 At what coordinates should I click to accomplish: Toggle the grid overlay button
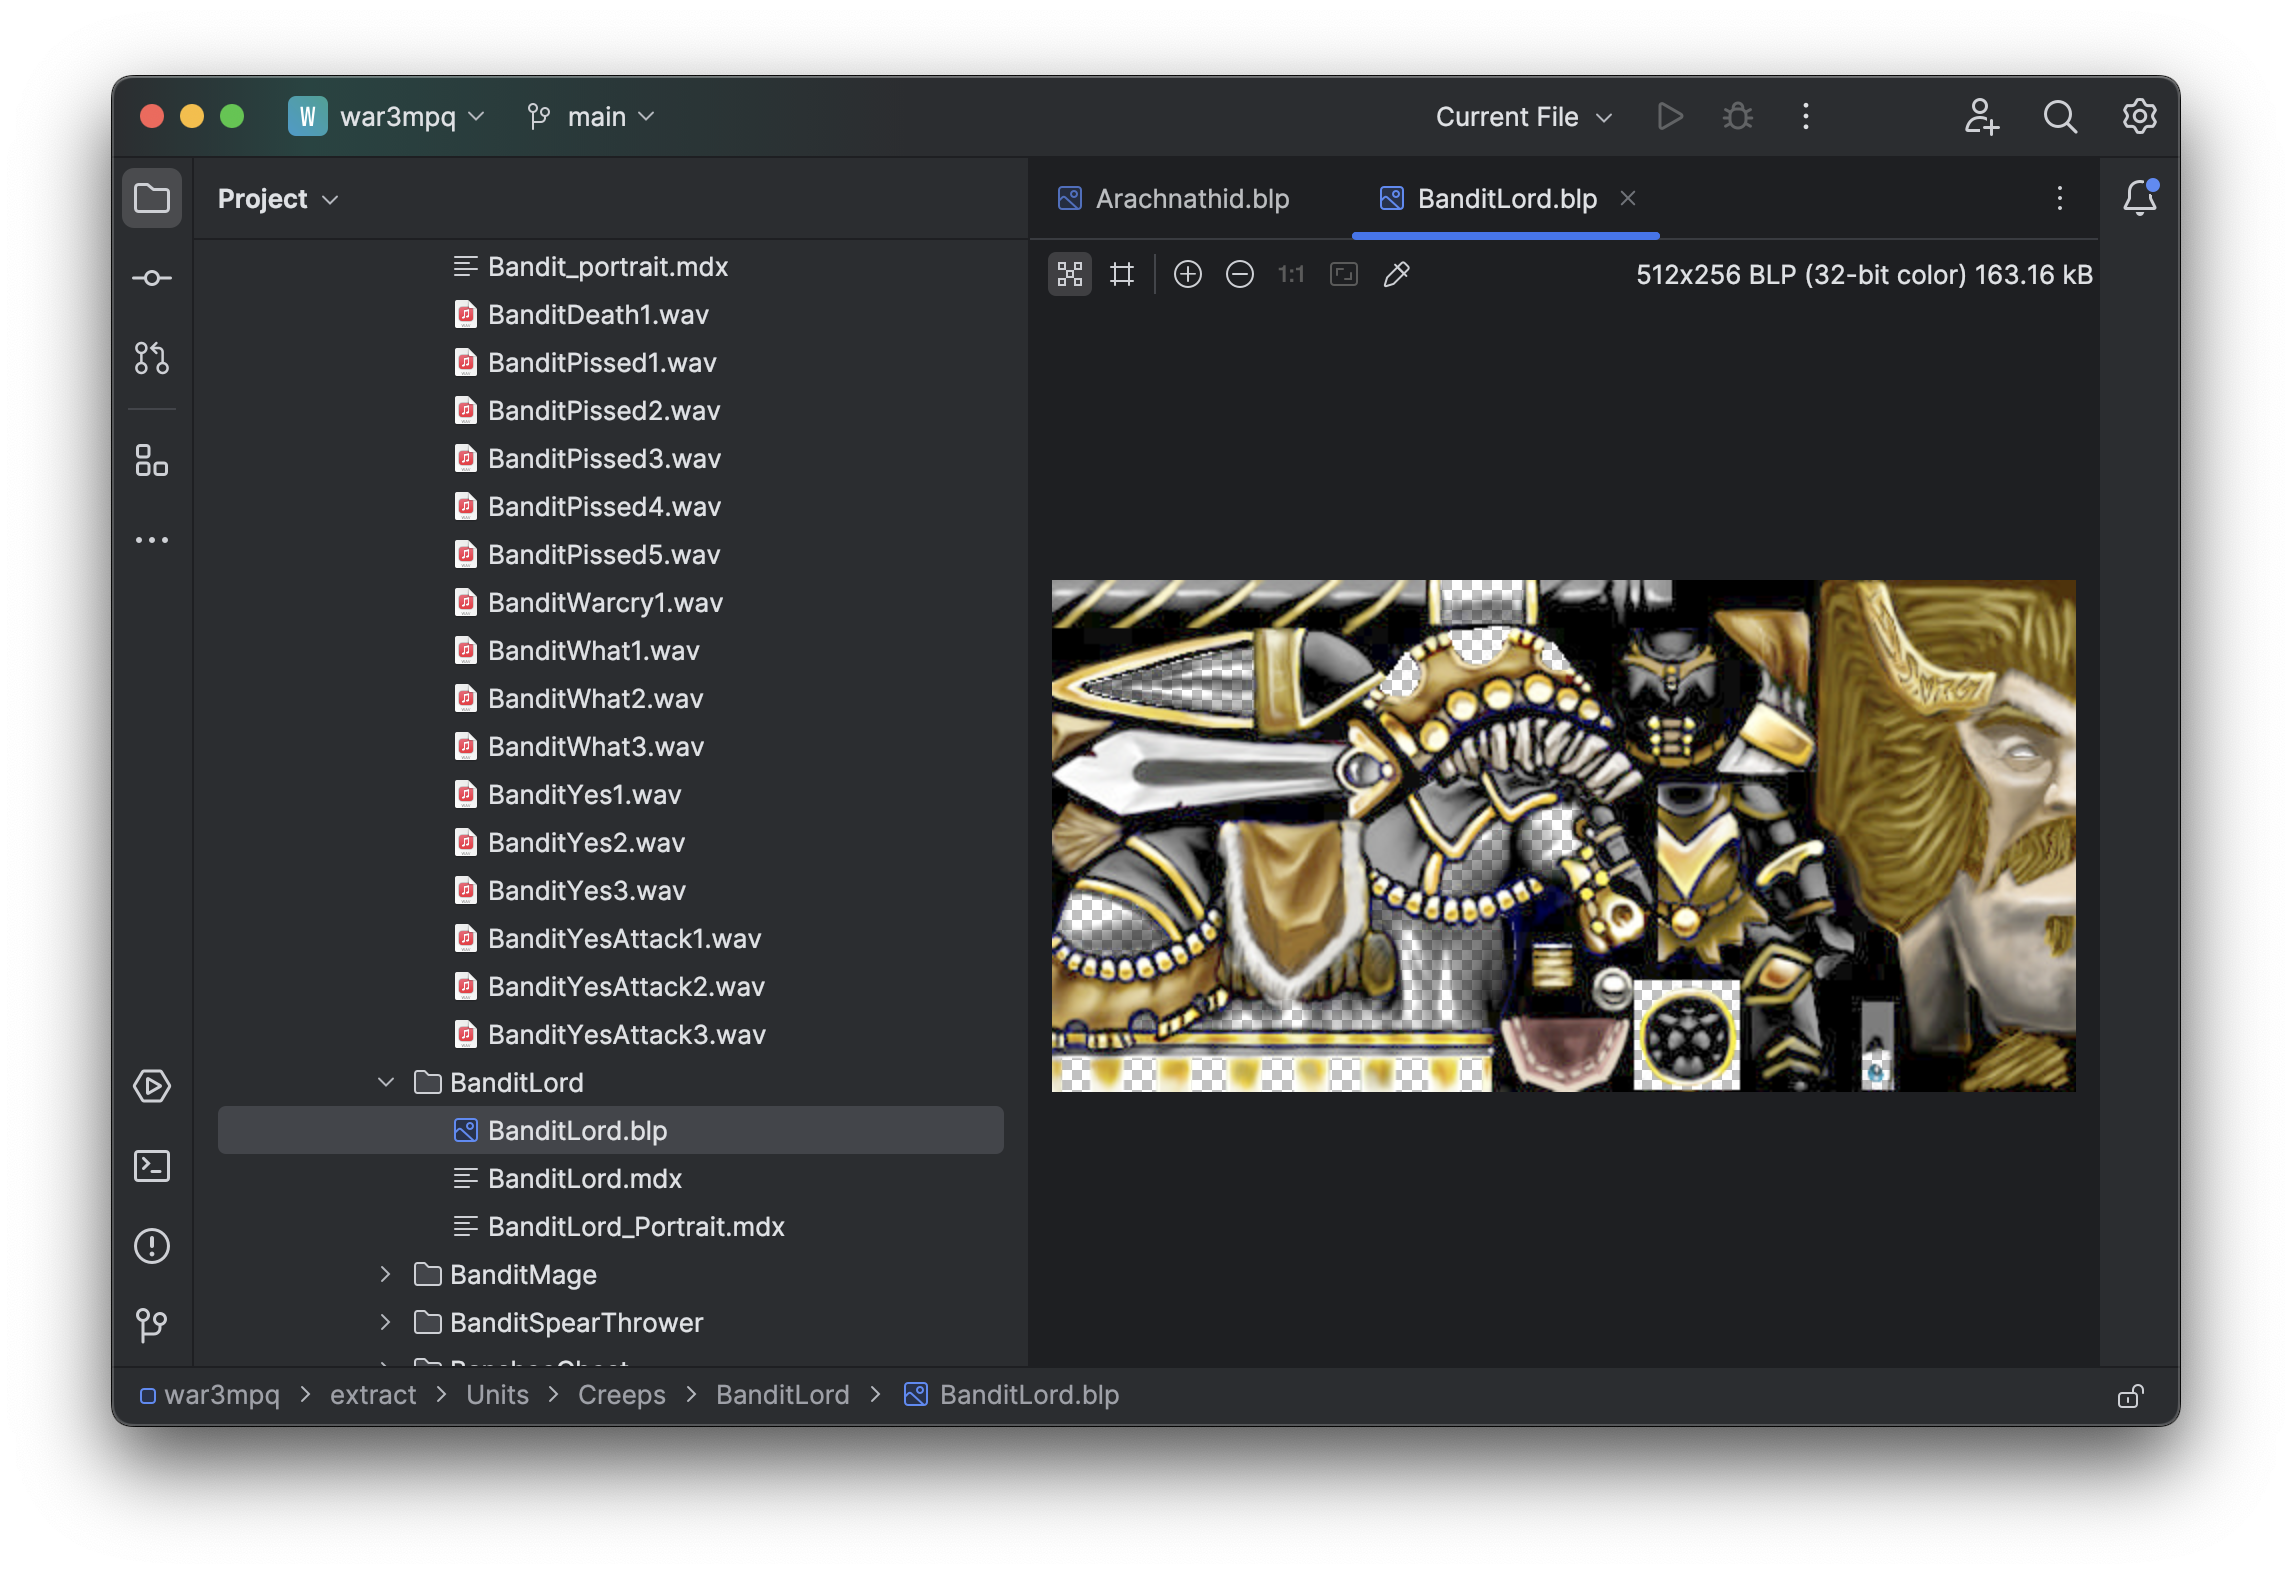1122,274
